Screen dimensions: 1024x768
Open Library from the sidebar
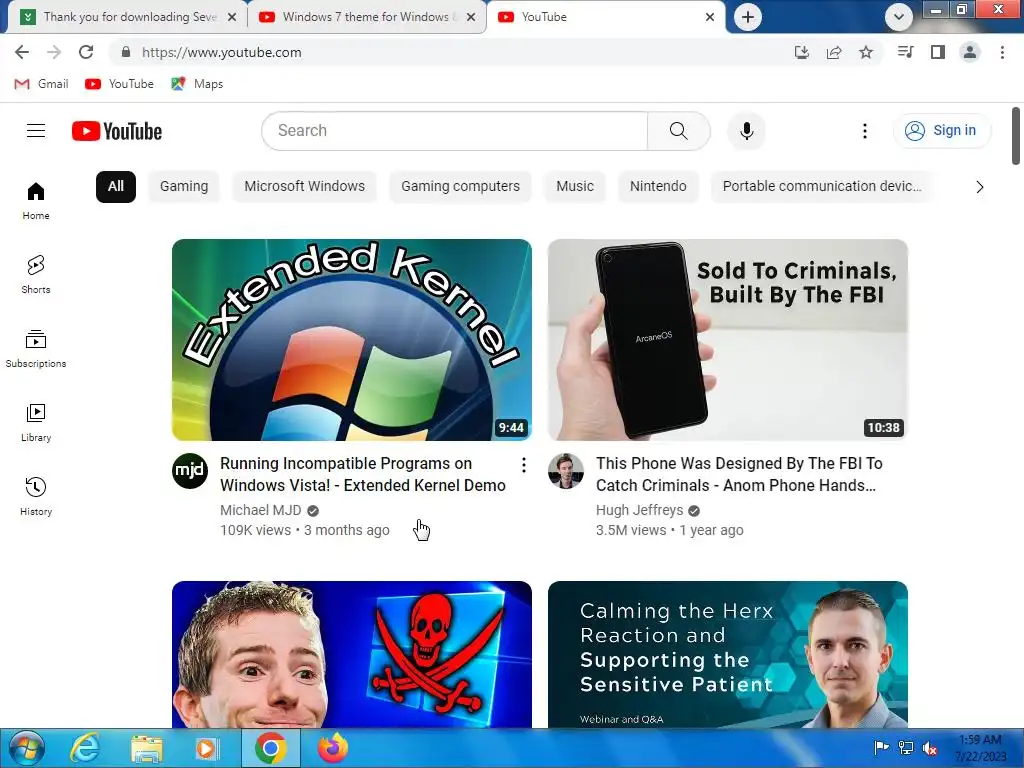click(36, 423)
